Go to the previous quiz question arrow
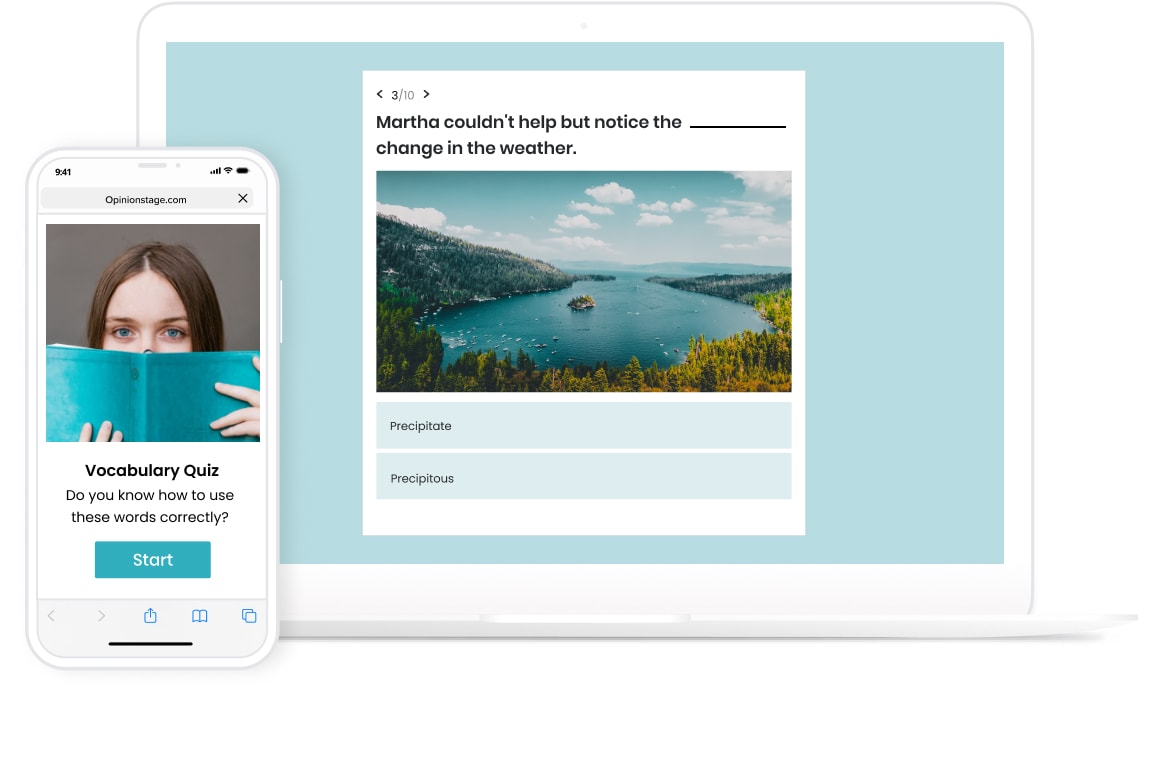 click(380, 94)
